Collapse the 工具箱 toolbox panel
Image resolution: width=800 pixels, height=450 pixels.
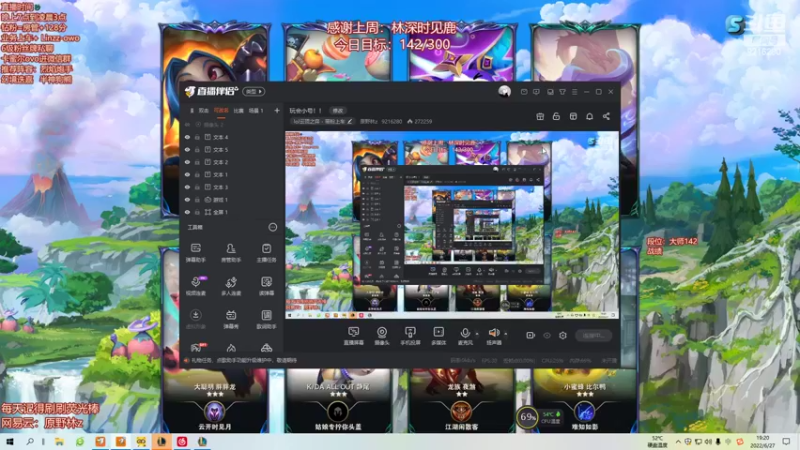click(273, 228)
